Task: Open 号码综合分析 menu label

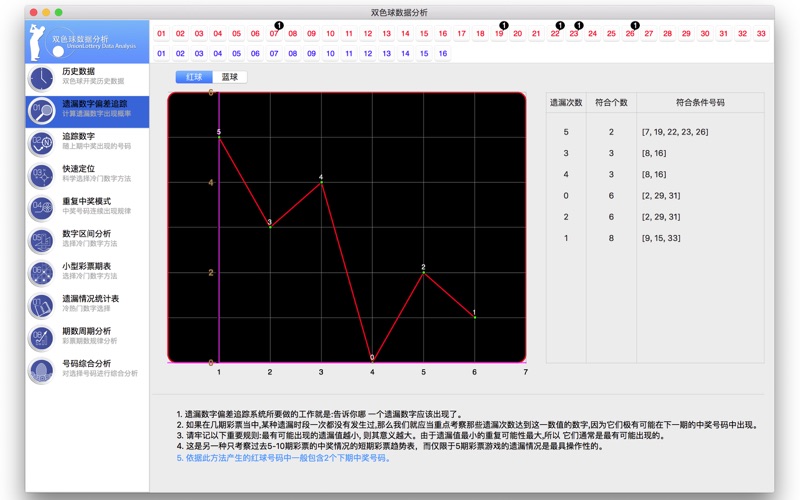Action: pos(87,364)
